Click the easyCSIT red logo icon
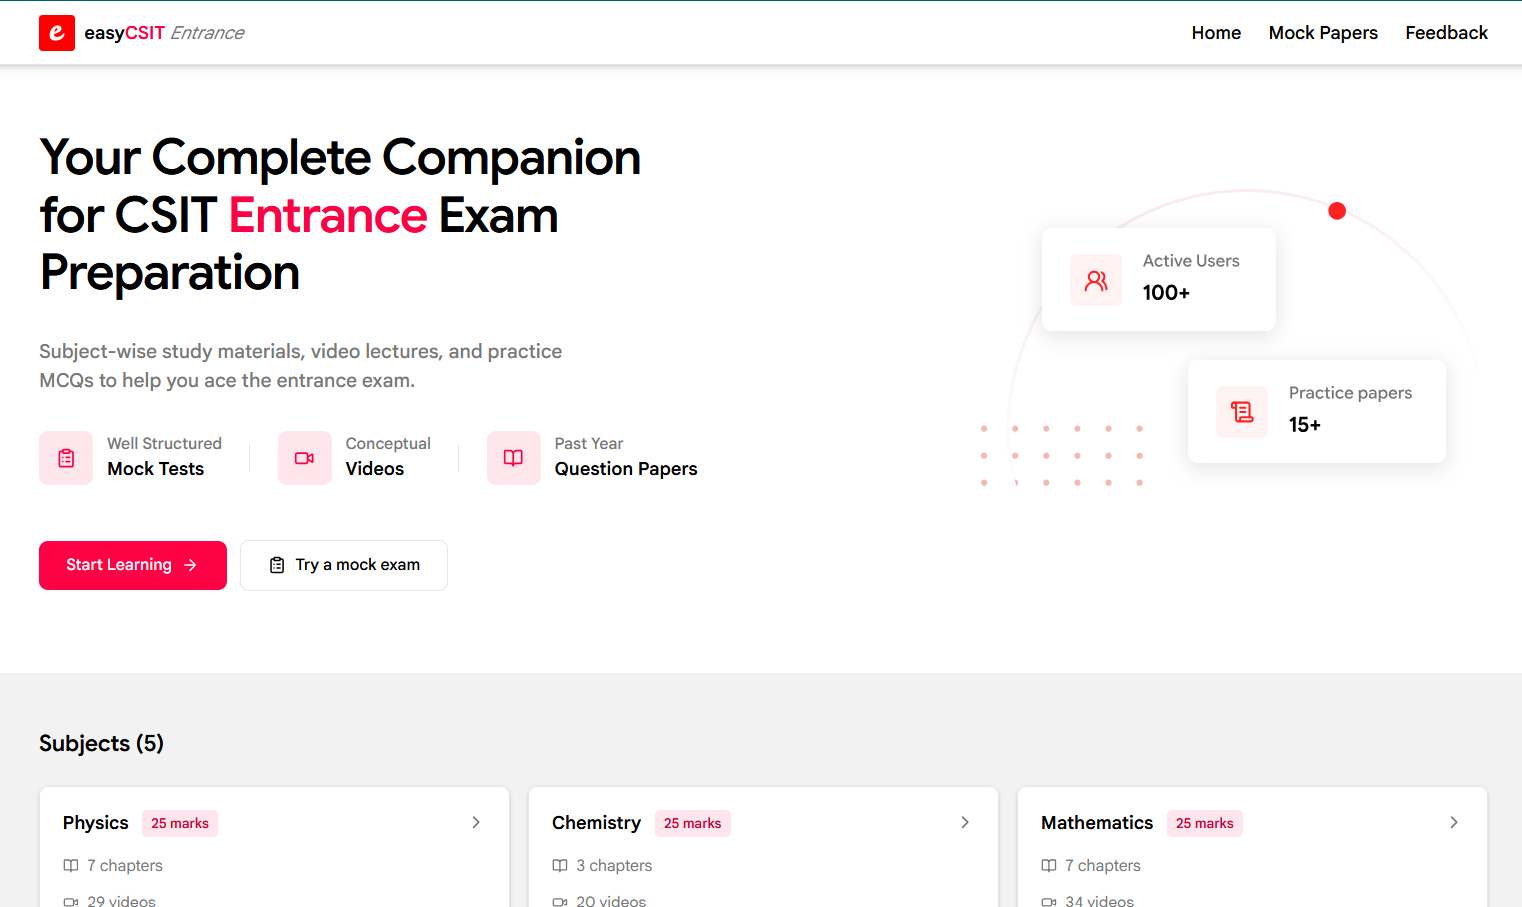Image resolution: width=1522 pixels, height=907 pixels. [x=57, y=33]
